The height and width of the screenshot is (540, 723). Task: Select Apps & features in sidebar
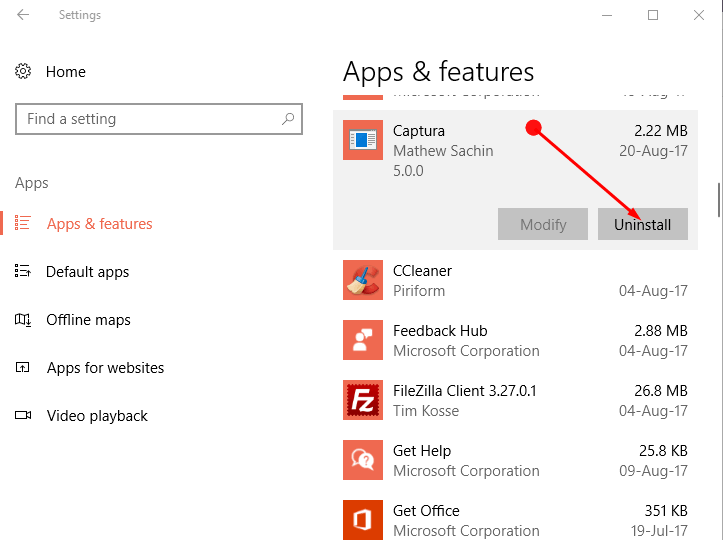[100, 224]
